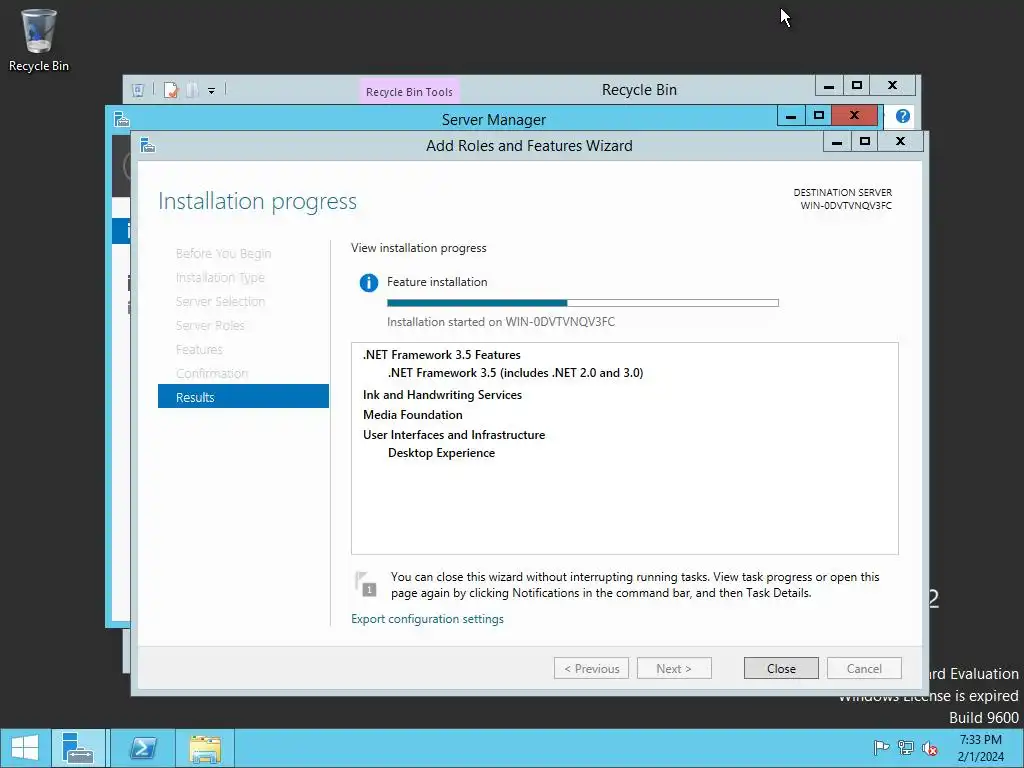The width and height of the screenshot is (1024, 768).
Task: Click the Properties quick access icon in Recycle Bin
Action: click(x=171, y=90)
